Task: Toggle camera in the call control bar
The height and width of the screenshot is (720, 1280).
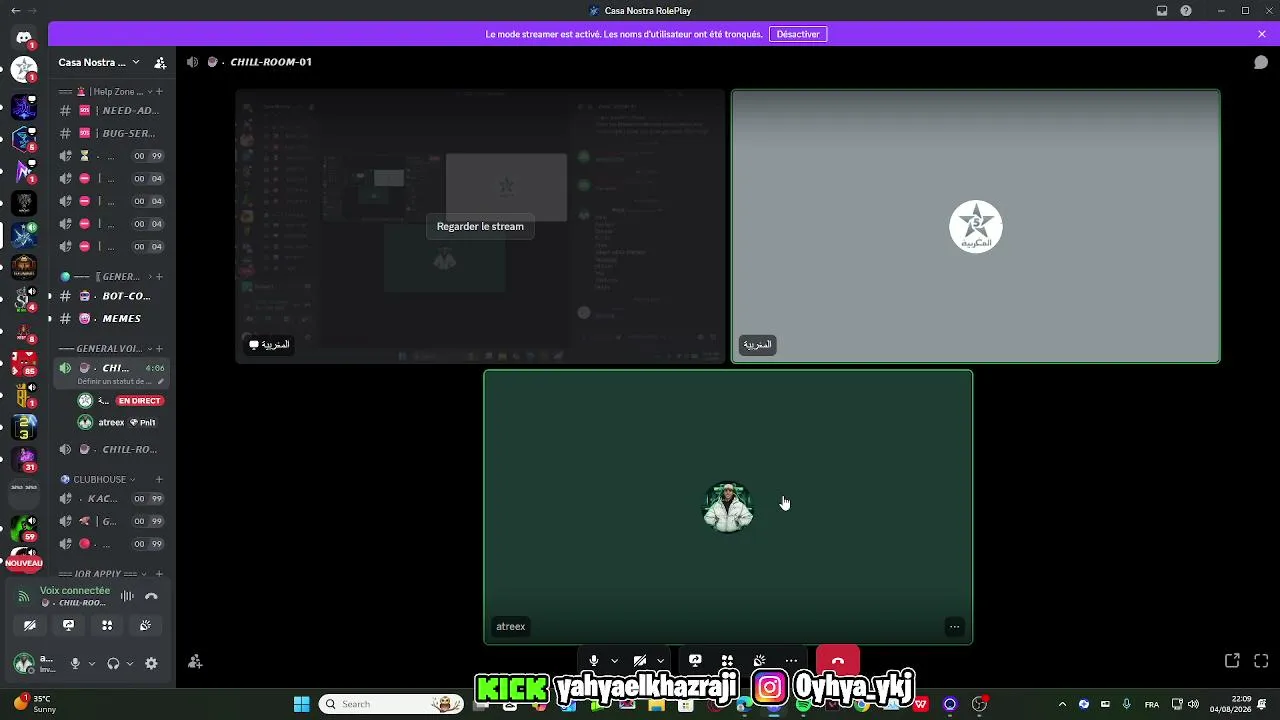Action: (x=640, y=661)
